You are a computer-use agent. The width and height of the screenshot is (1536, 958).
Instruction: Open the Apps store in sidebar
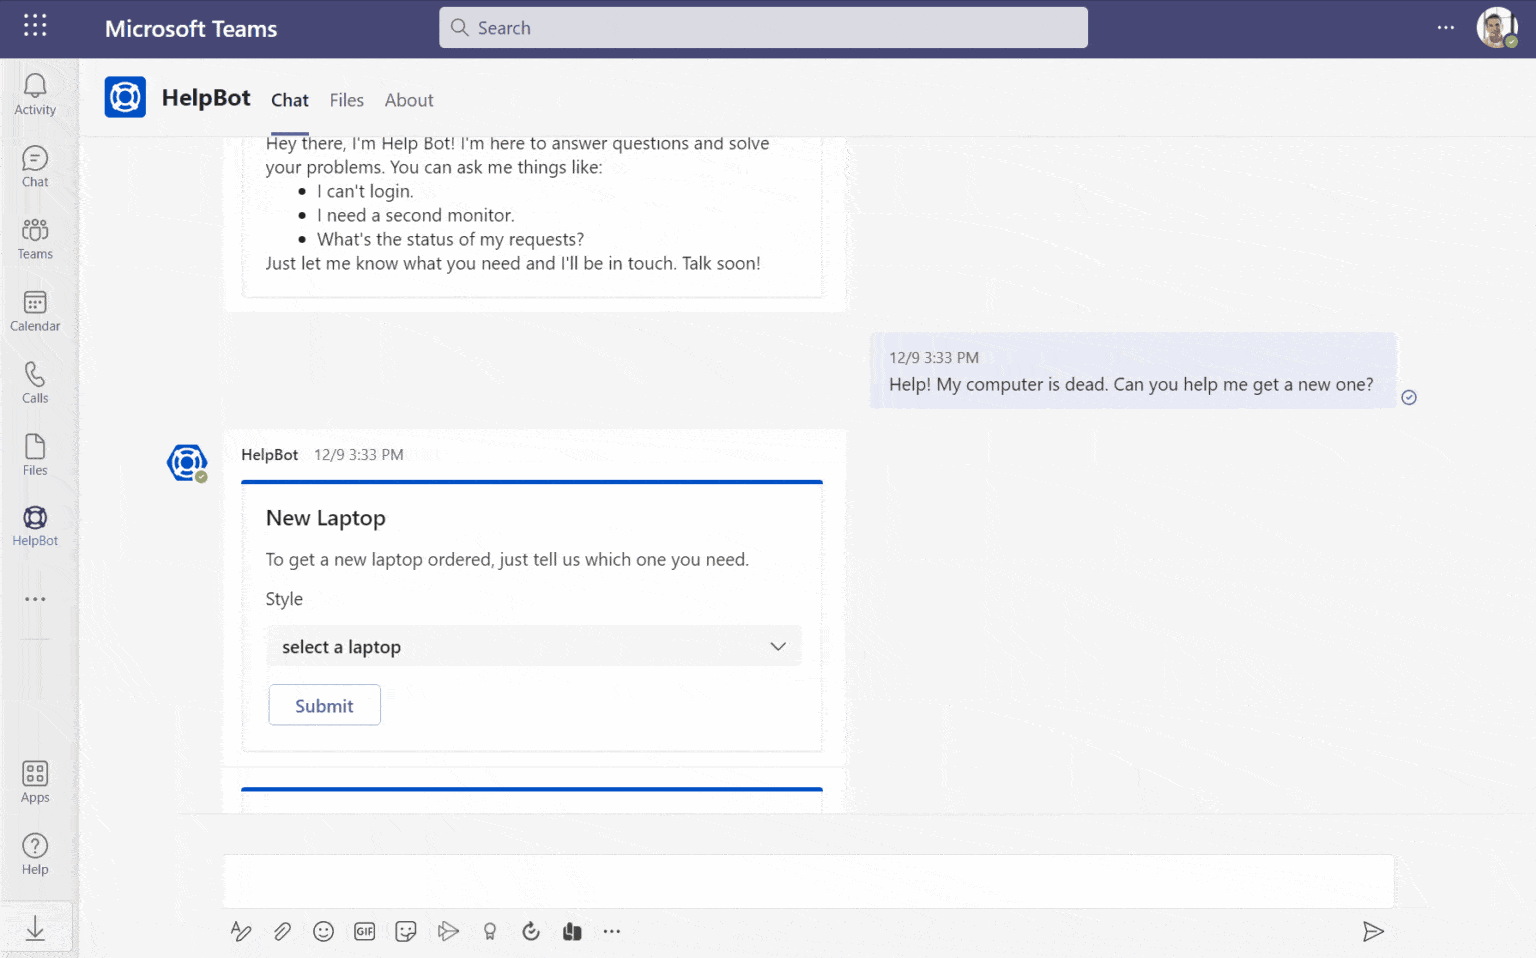pos(35,781)
